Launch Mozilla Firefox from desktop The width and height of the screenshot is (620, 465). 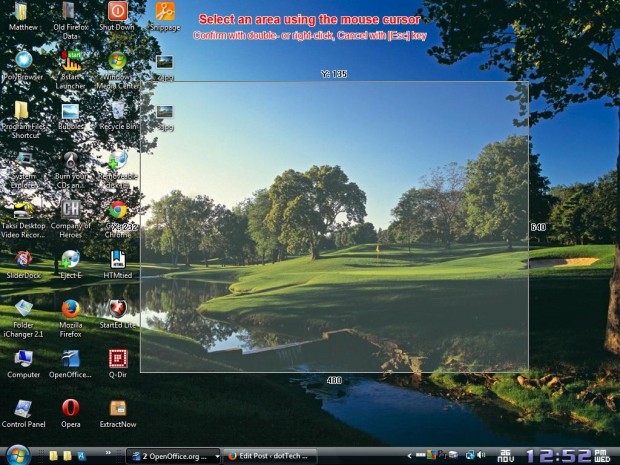point(70,309)
